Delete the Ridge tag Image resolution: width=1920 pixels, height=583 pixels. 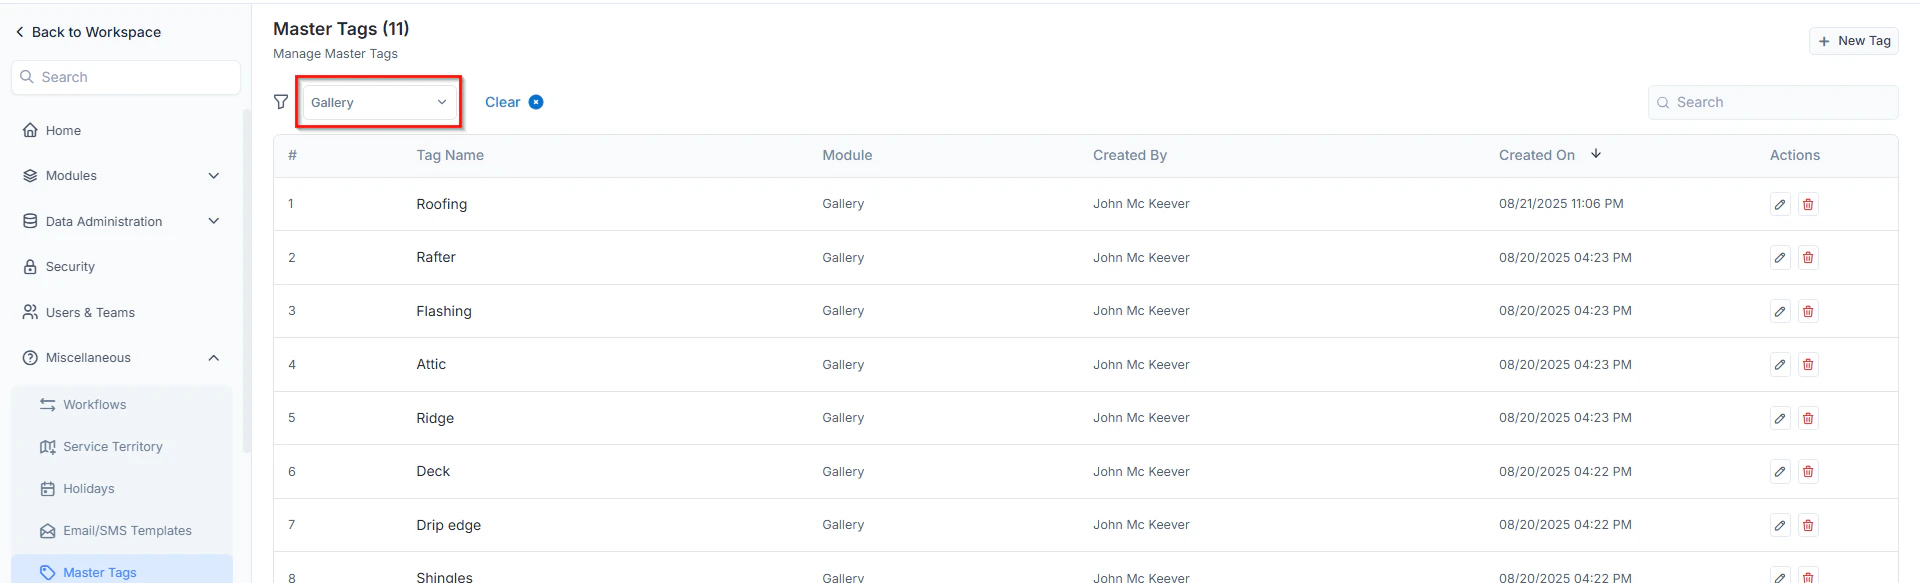click(1808, 418)
